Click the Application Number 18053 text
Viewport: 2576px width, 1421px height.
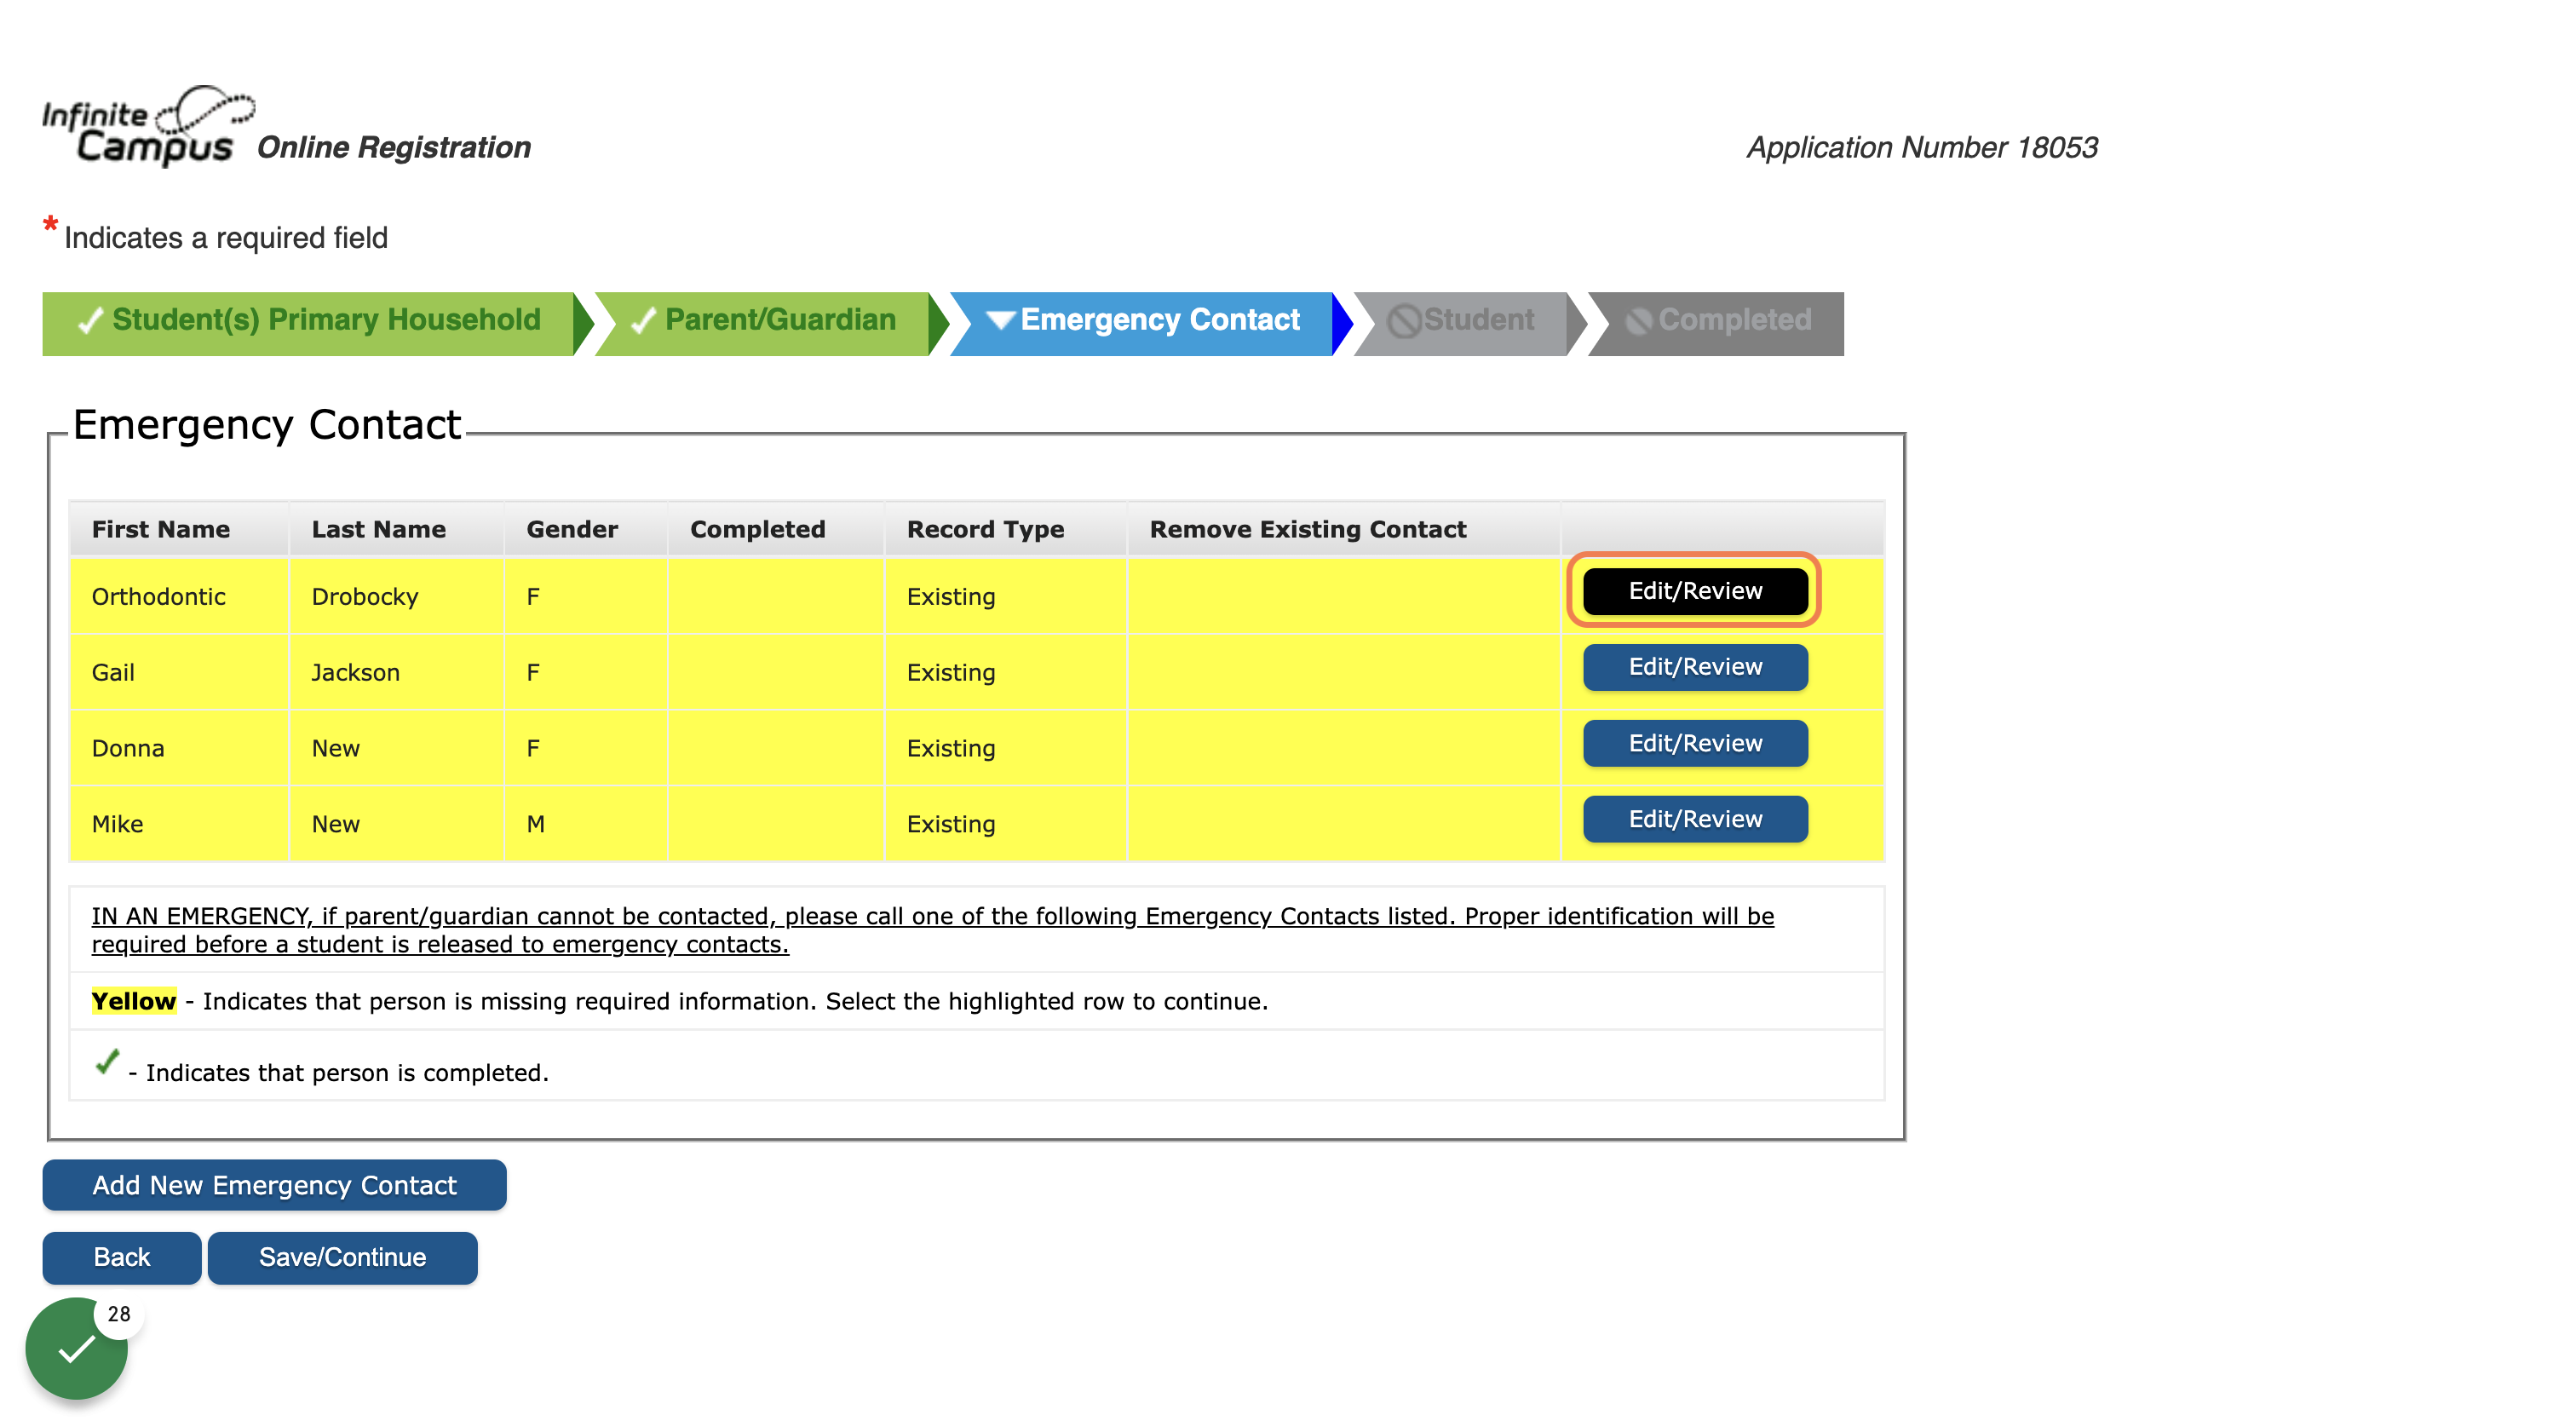pos(1921,147)
